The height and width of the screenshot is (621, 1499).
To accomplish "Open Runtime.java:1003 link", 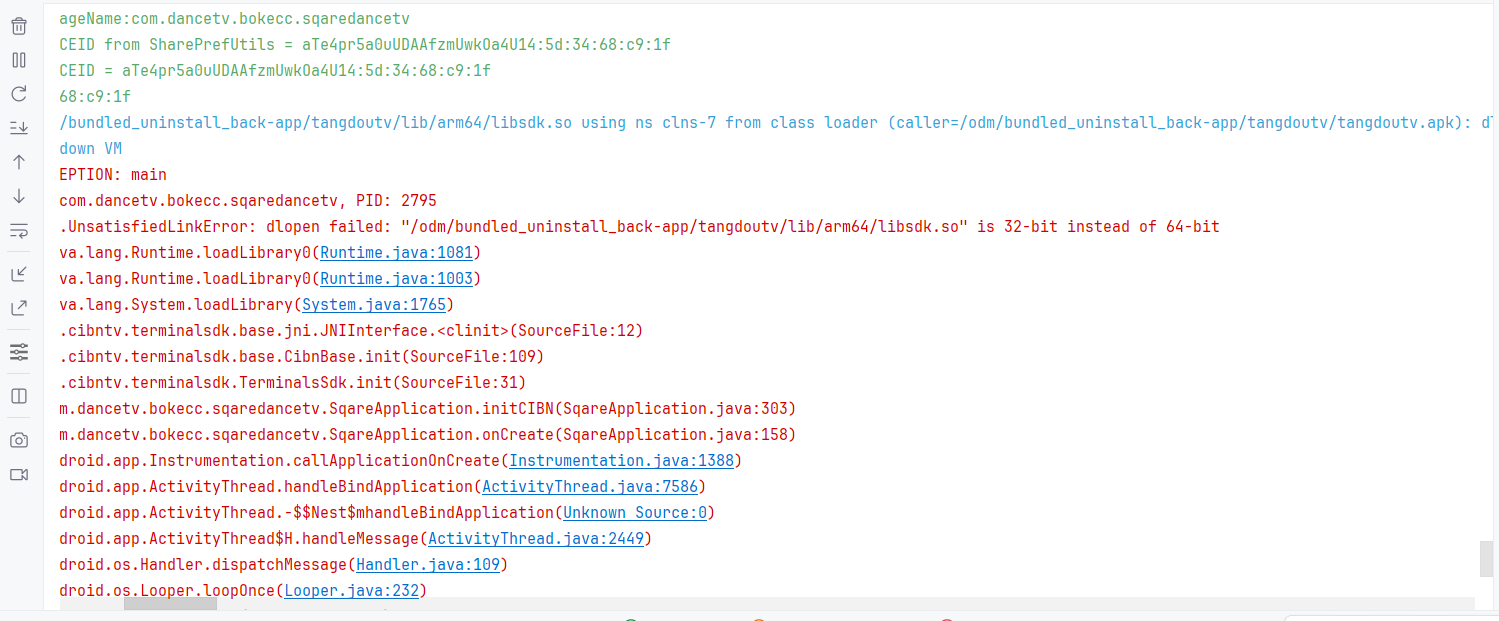I will (x=396, y=278).
